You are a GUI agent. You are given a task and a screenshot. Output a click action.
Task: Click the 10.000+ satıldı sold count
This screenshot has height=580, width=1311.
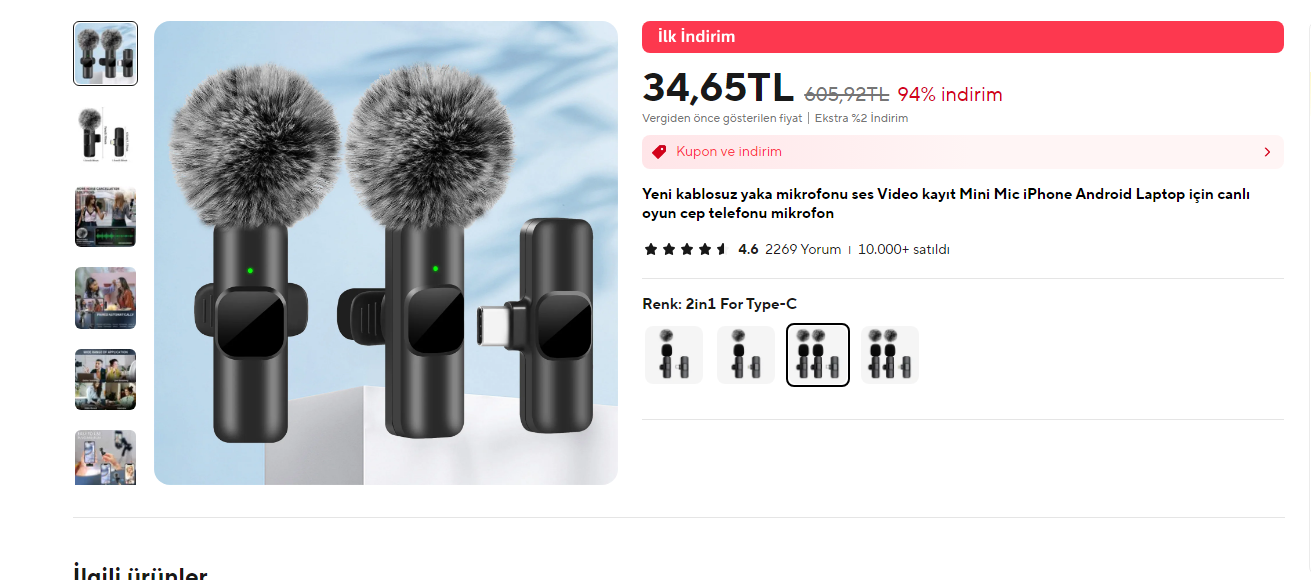click(x=904, y=249)
